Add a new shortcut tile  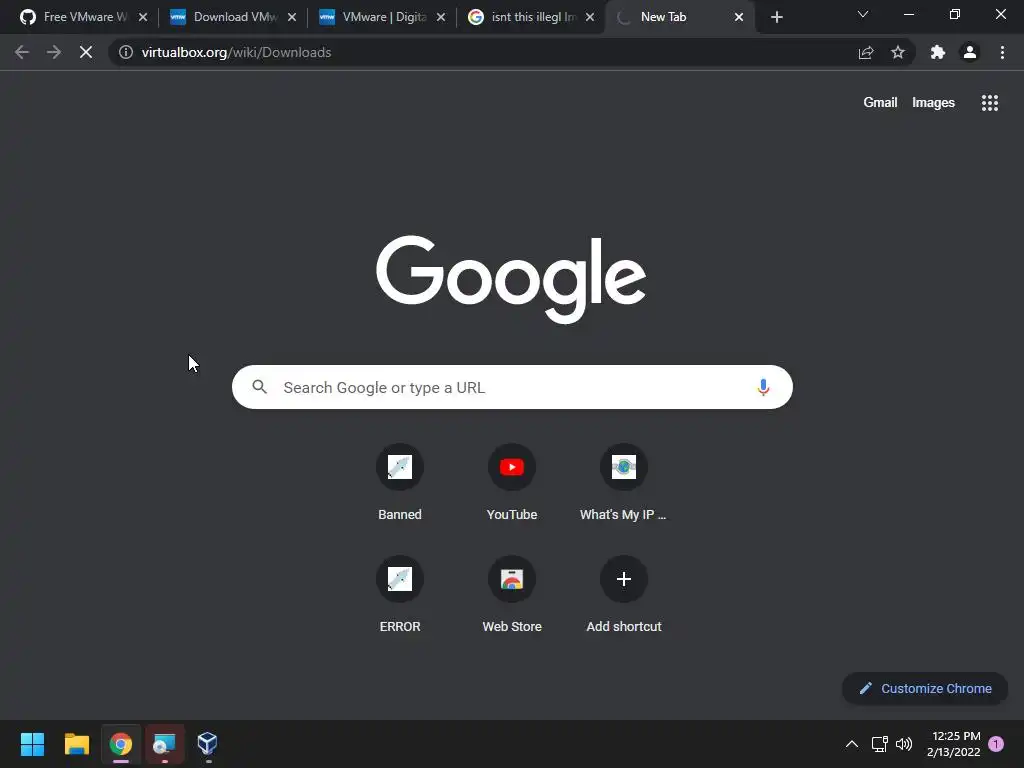point(624,594)
